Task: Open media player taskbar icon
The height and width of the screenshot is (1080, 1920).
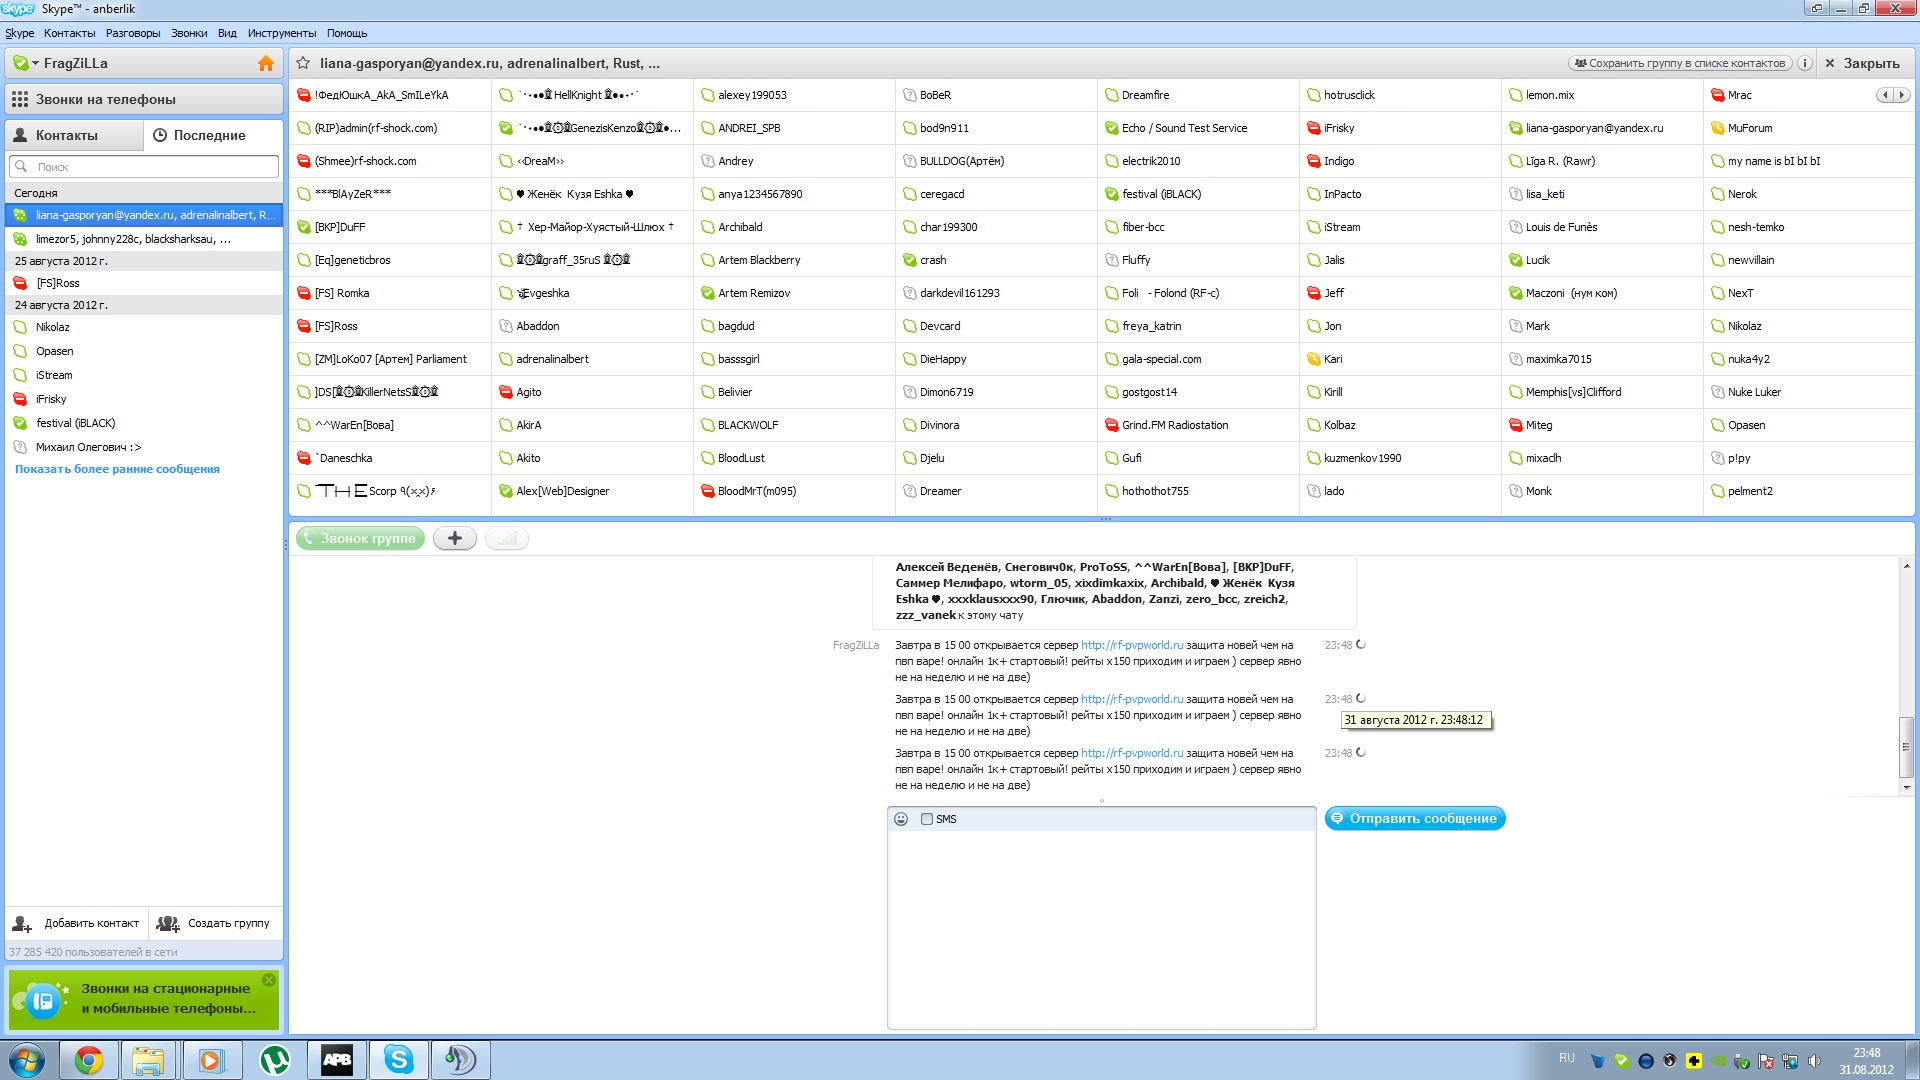Action: pyautogui.click(x=210, y=1060)
